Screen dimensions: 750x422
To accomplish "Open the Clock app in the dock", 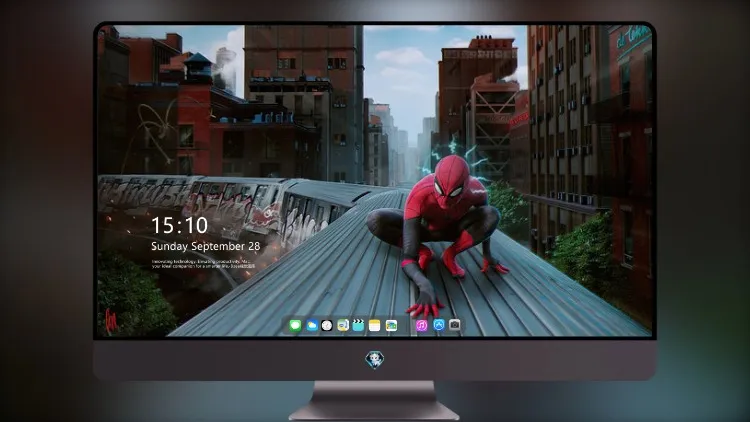I will pos(327,326).
